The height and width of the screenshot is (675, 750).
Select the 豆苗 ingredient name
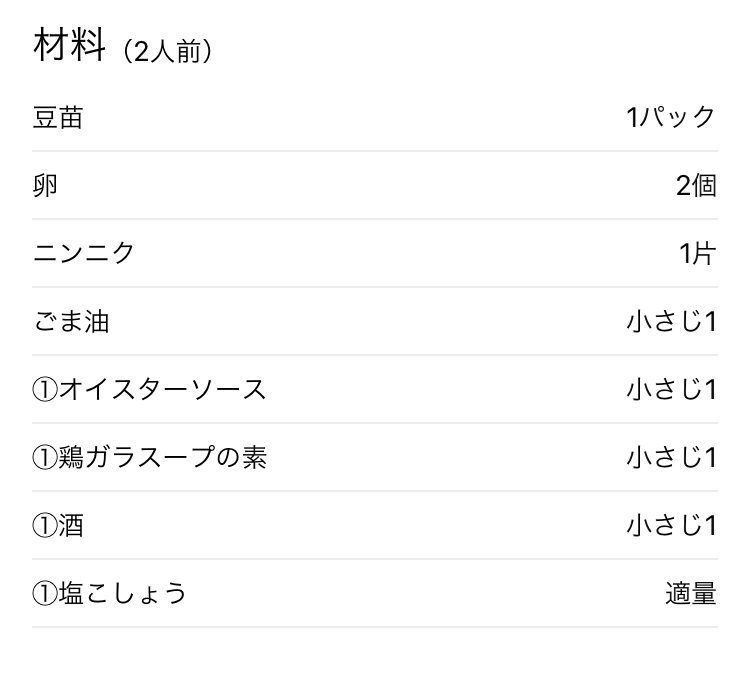(58, 118)
